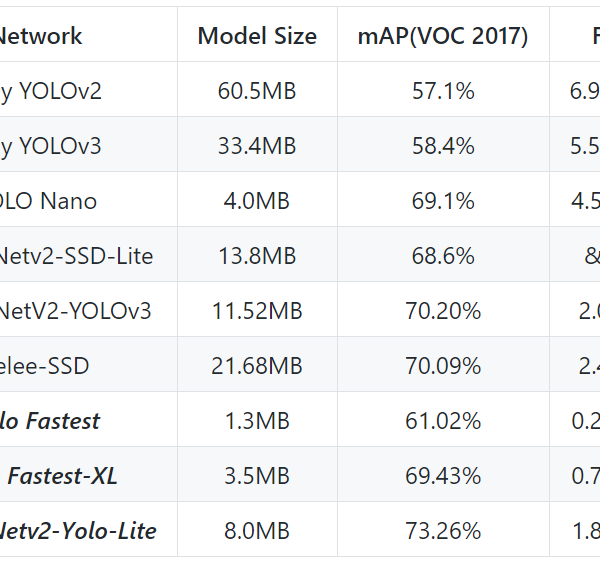
Task: Select the 21.68MB model size cell
Action: 257,366
